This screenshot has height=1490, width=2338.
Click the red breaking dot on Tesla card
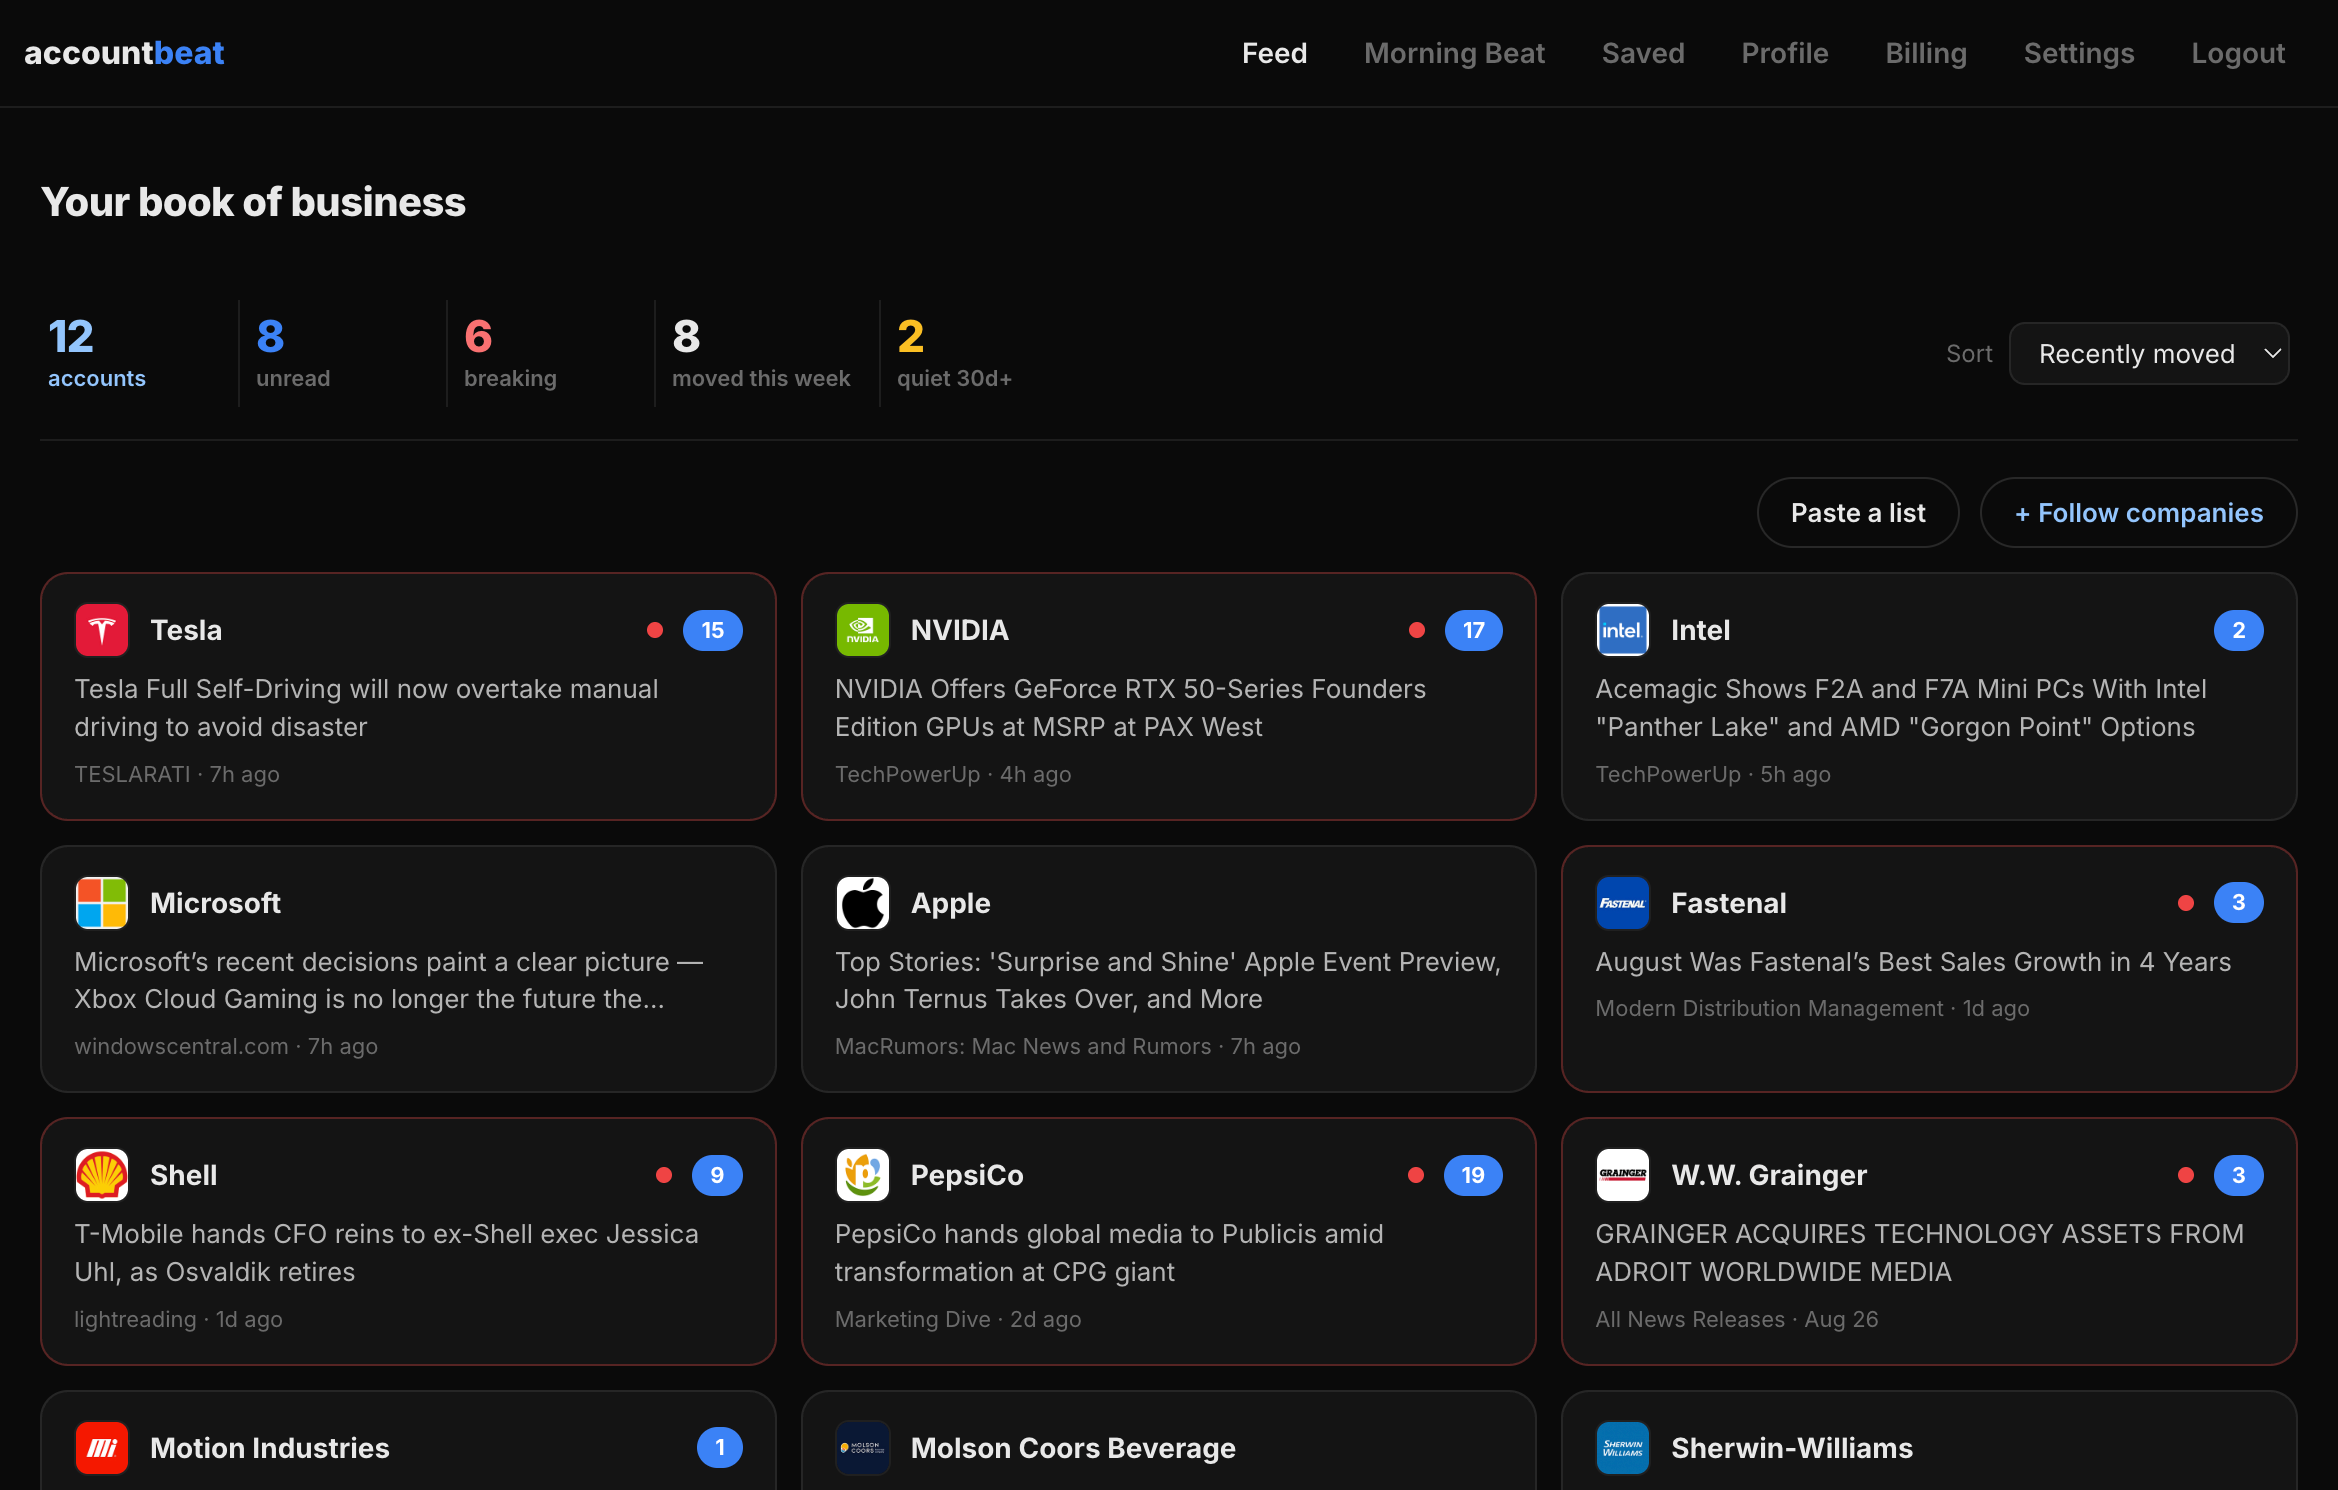(x=655, y=630)
